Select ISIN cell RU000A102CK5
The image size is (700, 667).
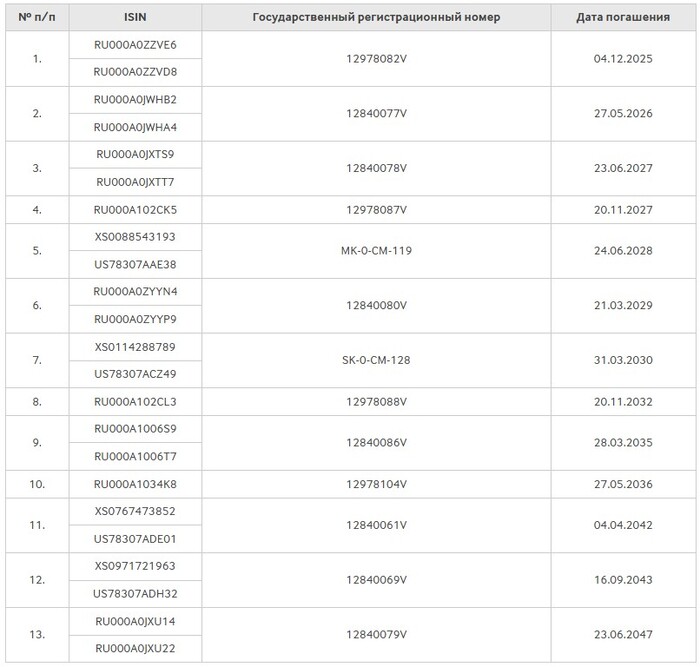[135, 210]
